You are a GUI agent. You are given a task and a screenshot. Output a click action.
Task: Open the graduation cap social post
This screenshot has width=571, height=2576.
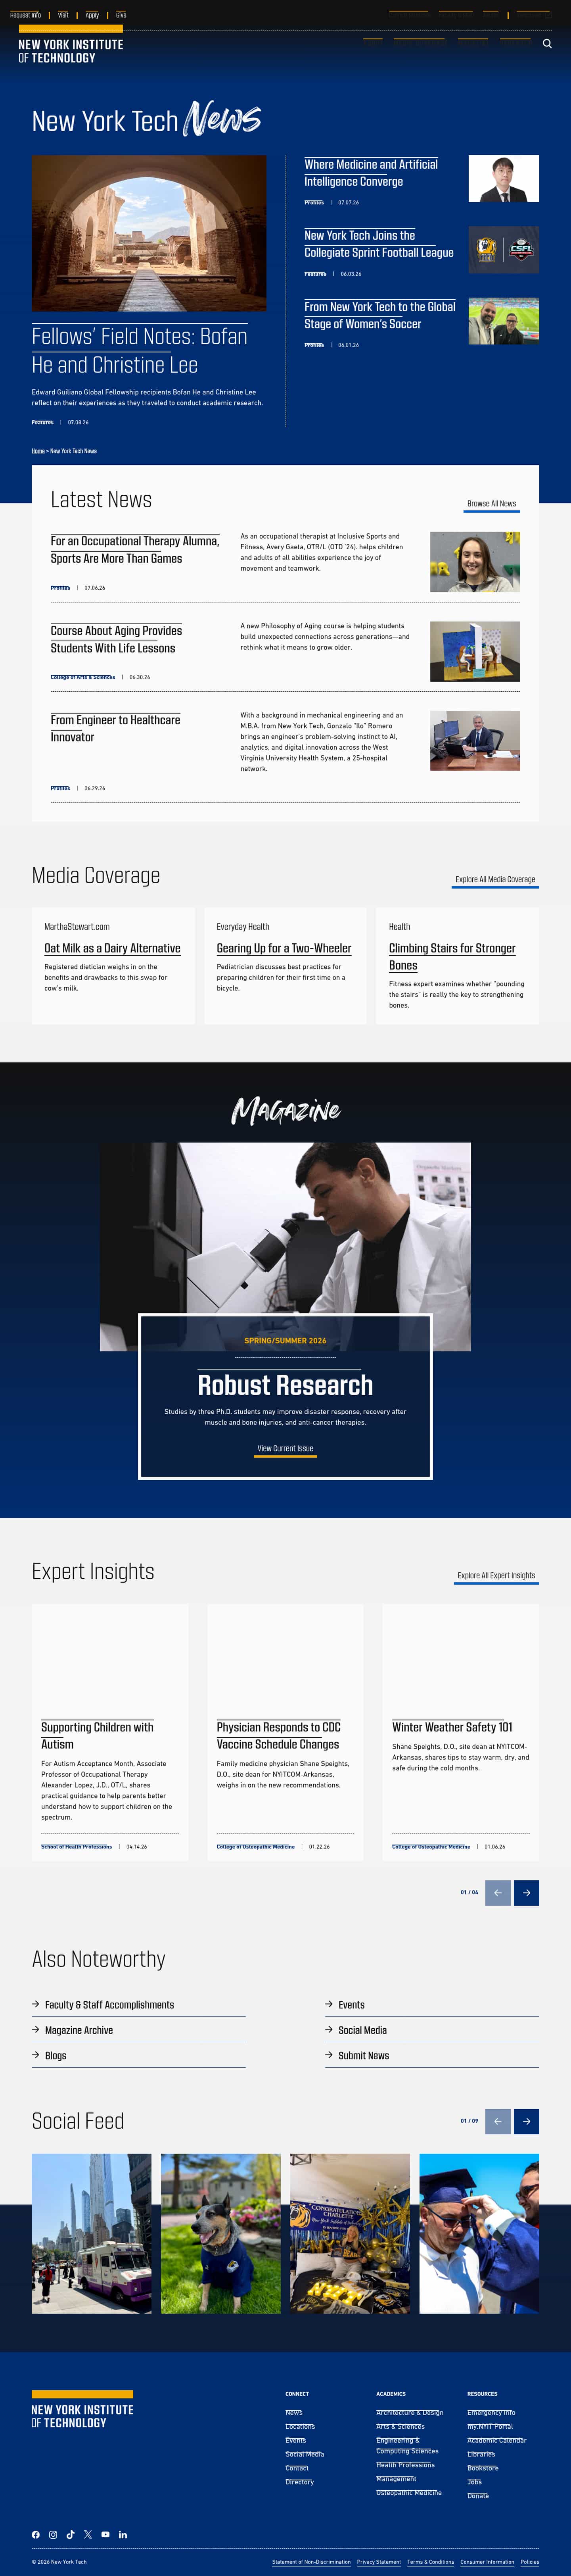[479, 2234]
